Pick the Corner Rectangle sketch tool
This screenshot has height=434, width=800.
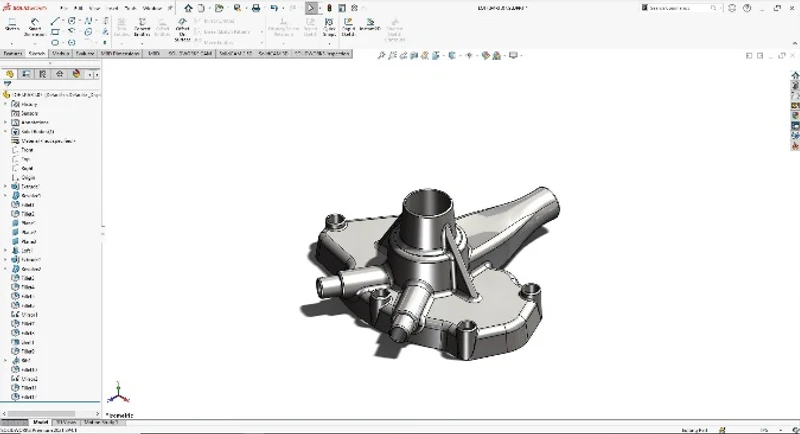click(x=55, y=32)
